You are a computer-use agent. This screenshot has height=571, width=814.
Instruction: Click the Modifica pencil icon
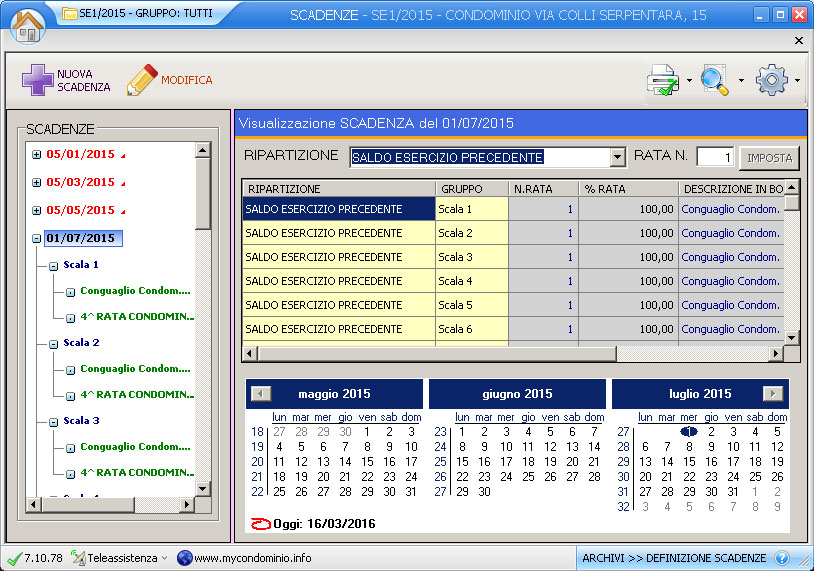pos(143,80)
